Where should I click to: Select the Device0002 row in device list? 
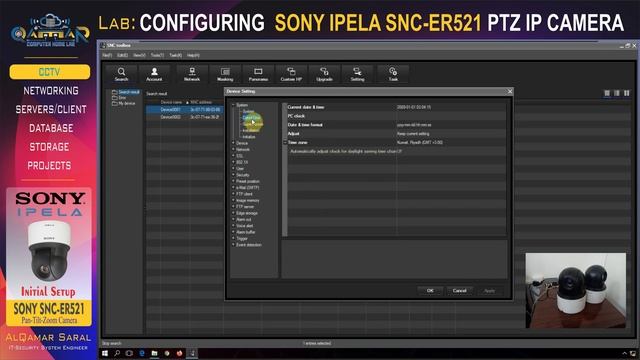tap(185, 117)
